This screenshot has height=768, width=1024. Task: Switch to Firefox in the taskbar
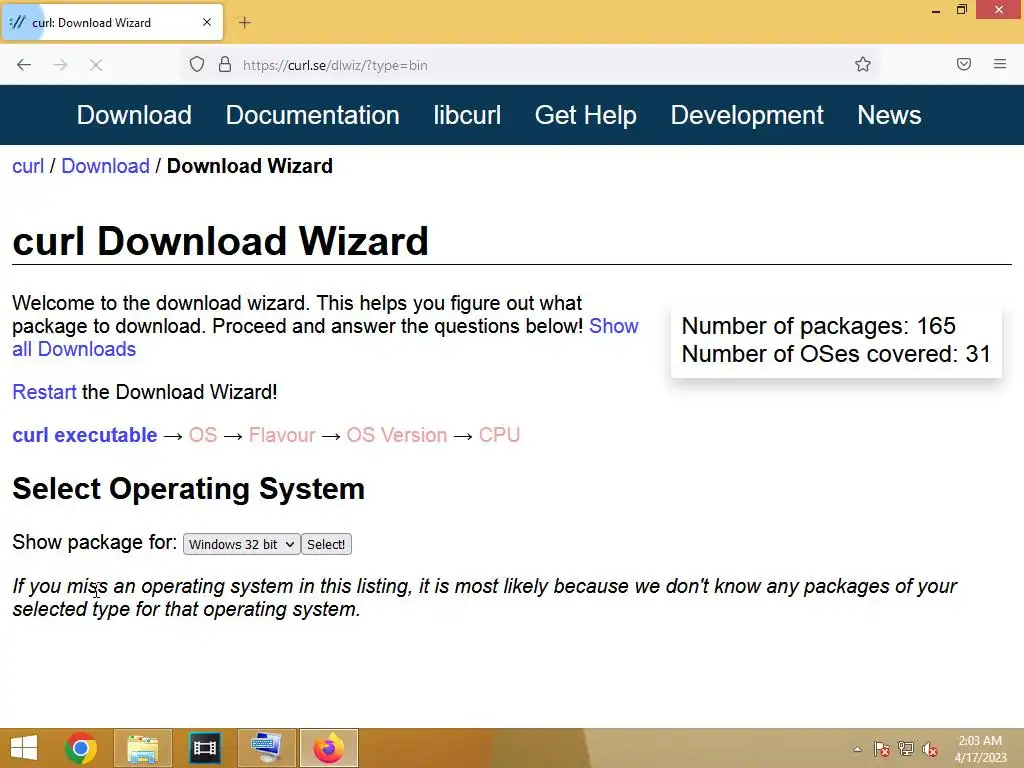click(x=328, y=748)
